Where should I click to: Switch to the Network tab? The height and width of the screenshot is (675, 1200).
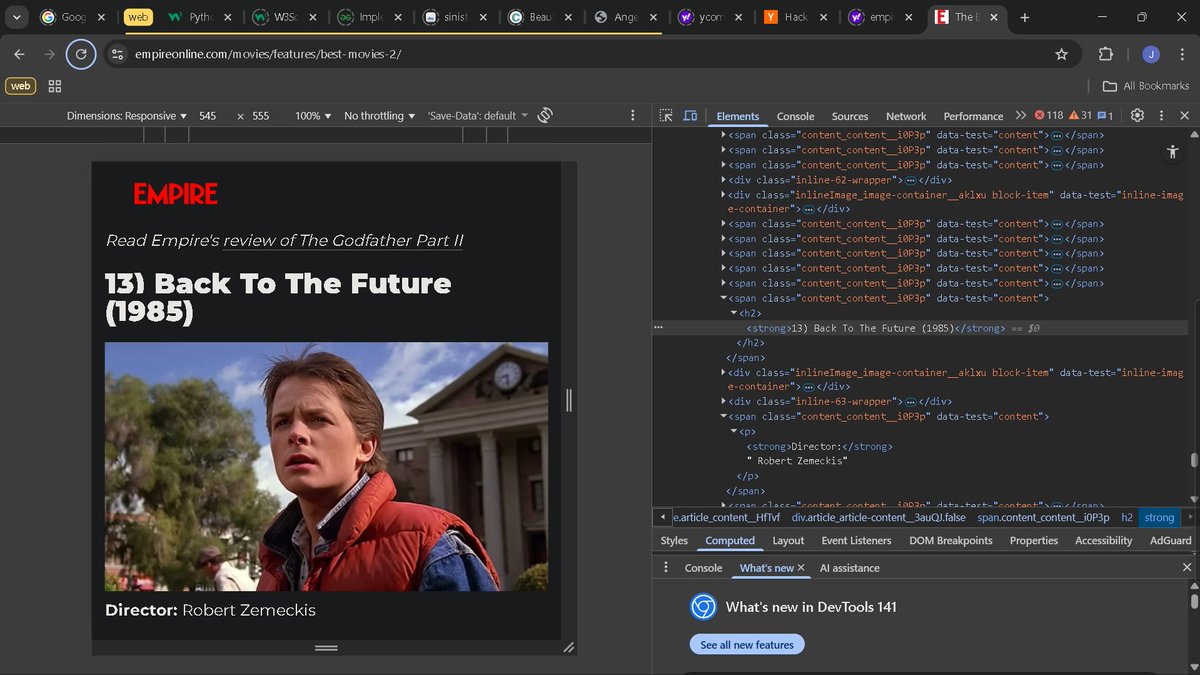(x=906, y=116)
